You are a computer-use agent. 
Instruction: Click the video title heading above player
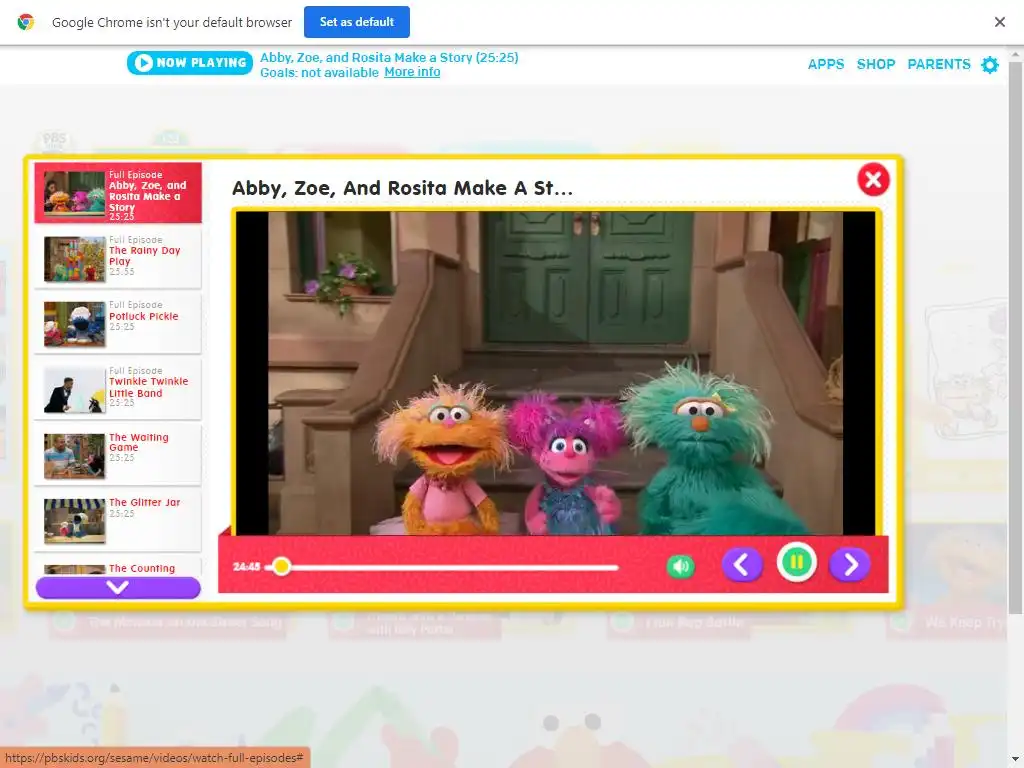point(402,188)
